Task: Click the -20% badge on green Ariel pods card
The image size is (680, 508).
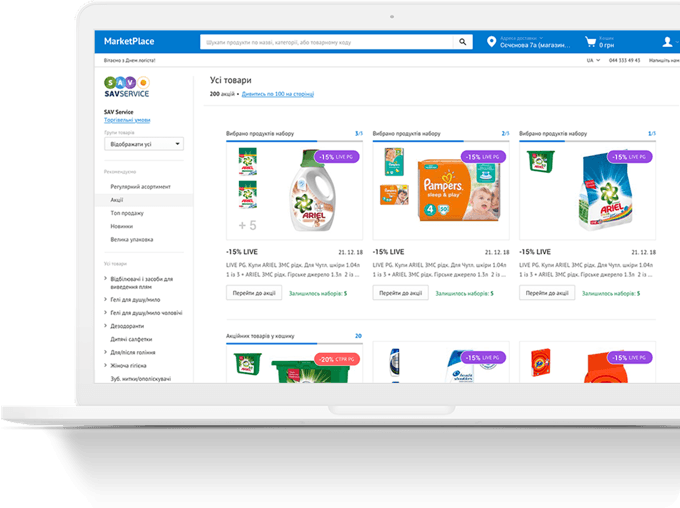Action: (x=337, y=359)
